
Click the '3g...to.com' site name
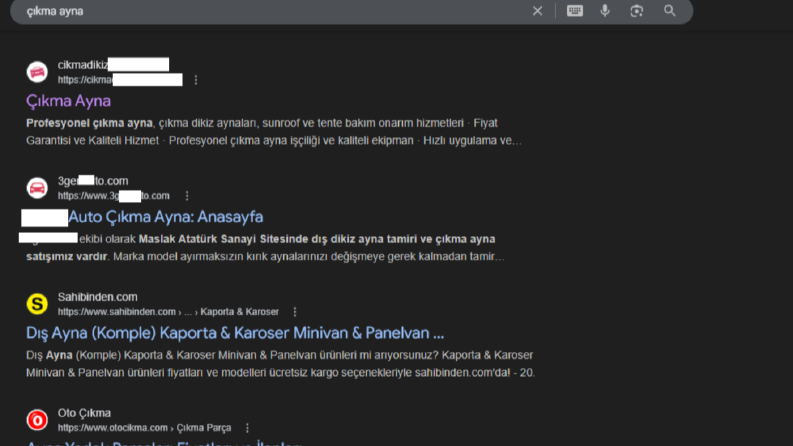pyautogui.click(x=93, y=181)
